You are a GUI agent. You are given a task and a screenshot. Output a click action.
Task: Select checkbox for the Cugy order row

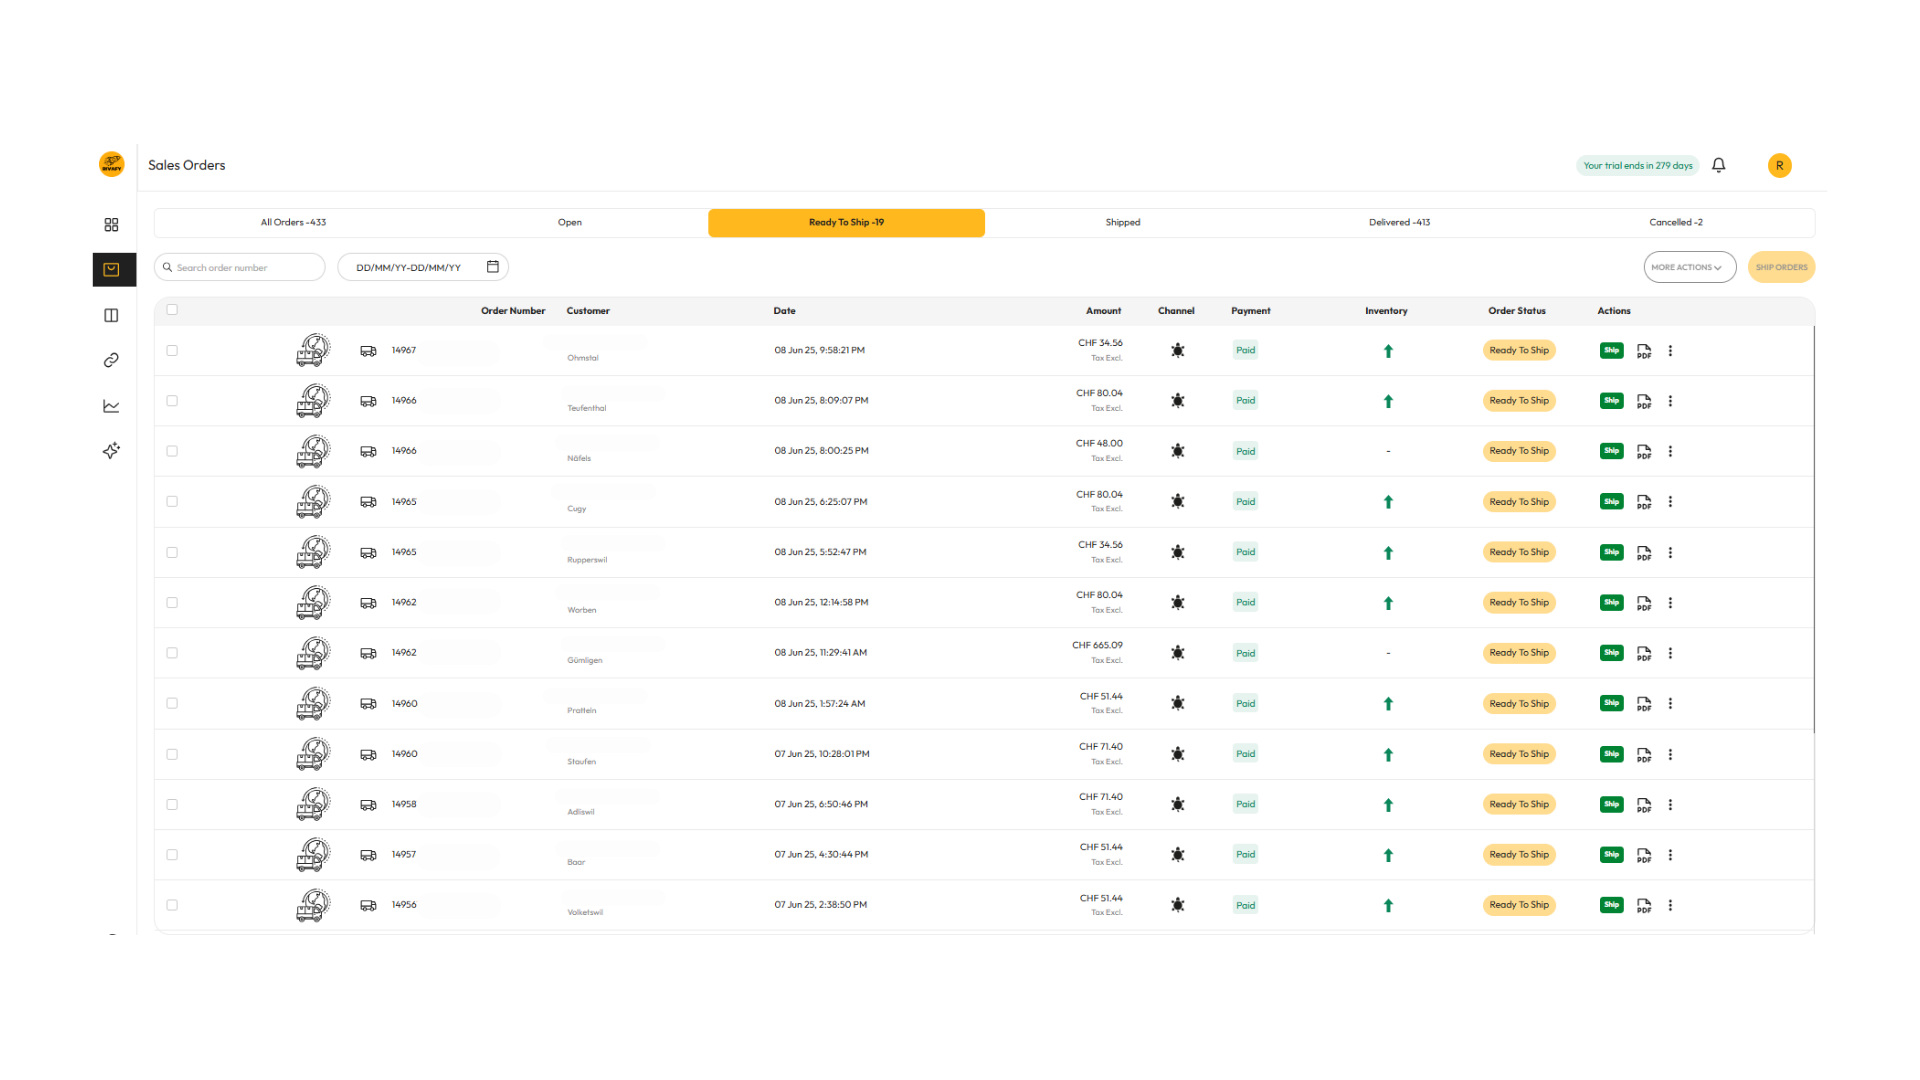tap(172, 502)
